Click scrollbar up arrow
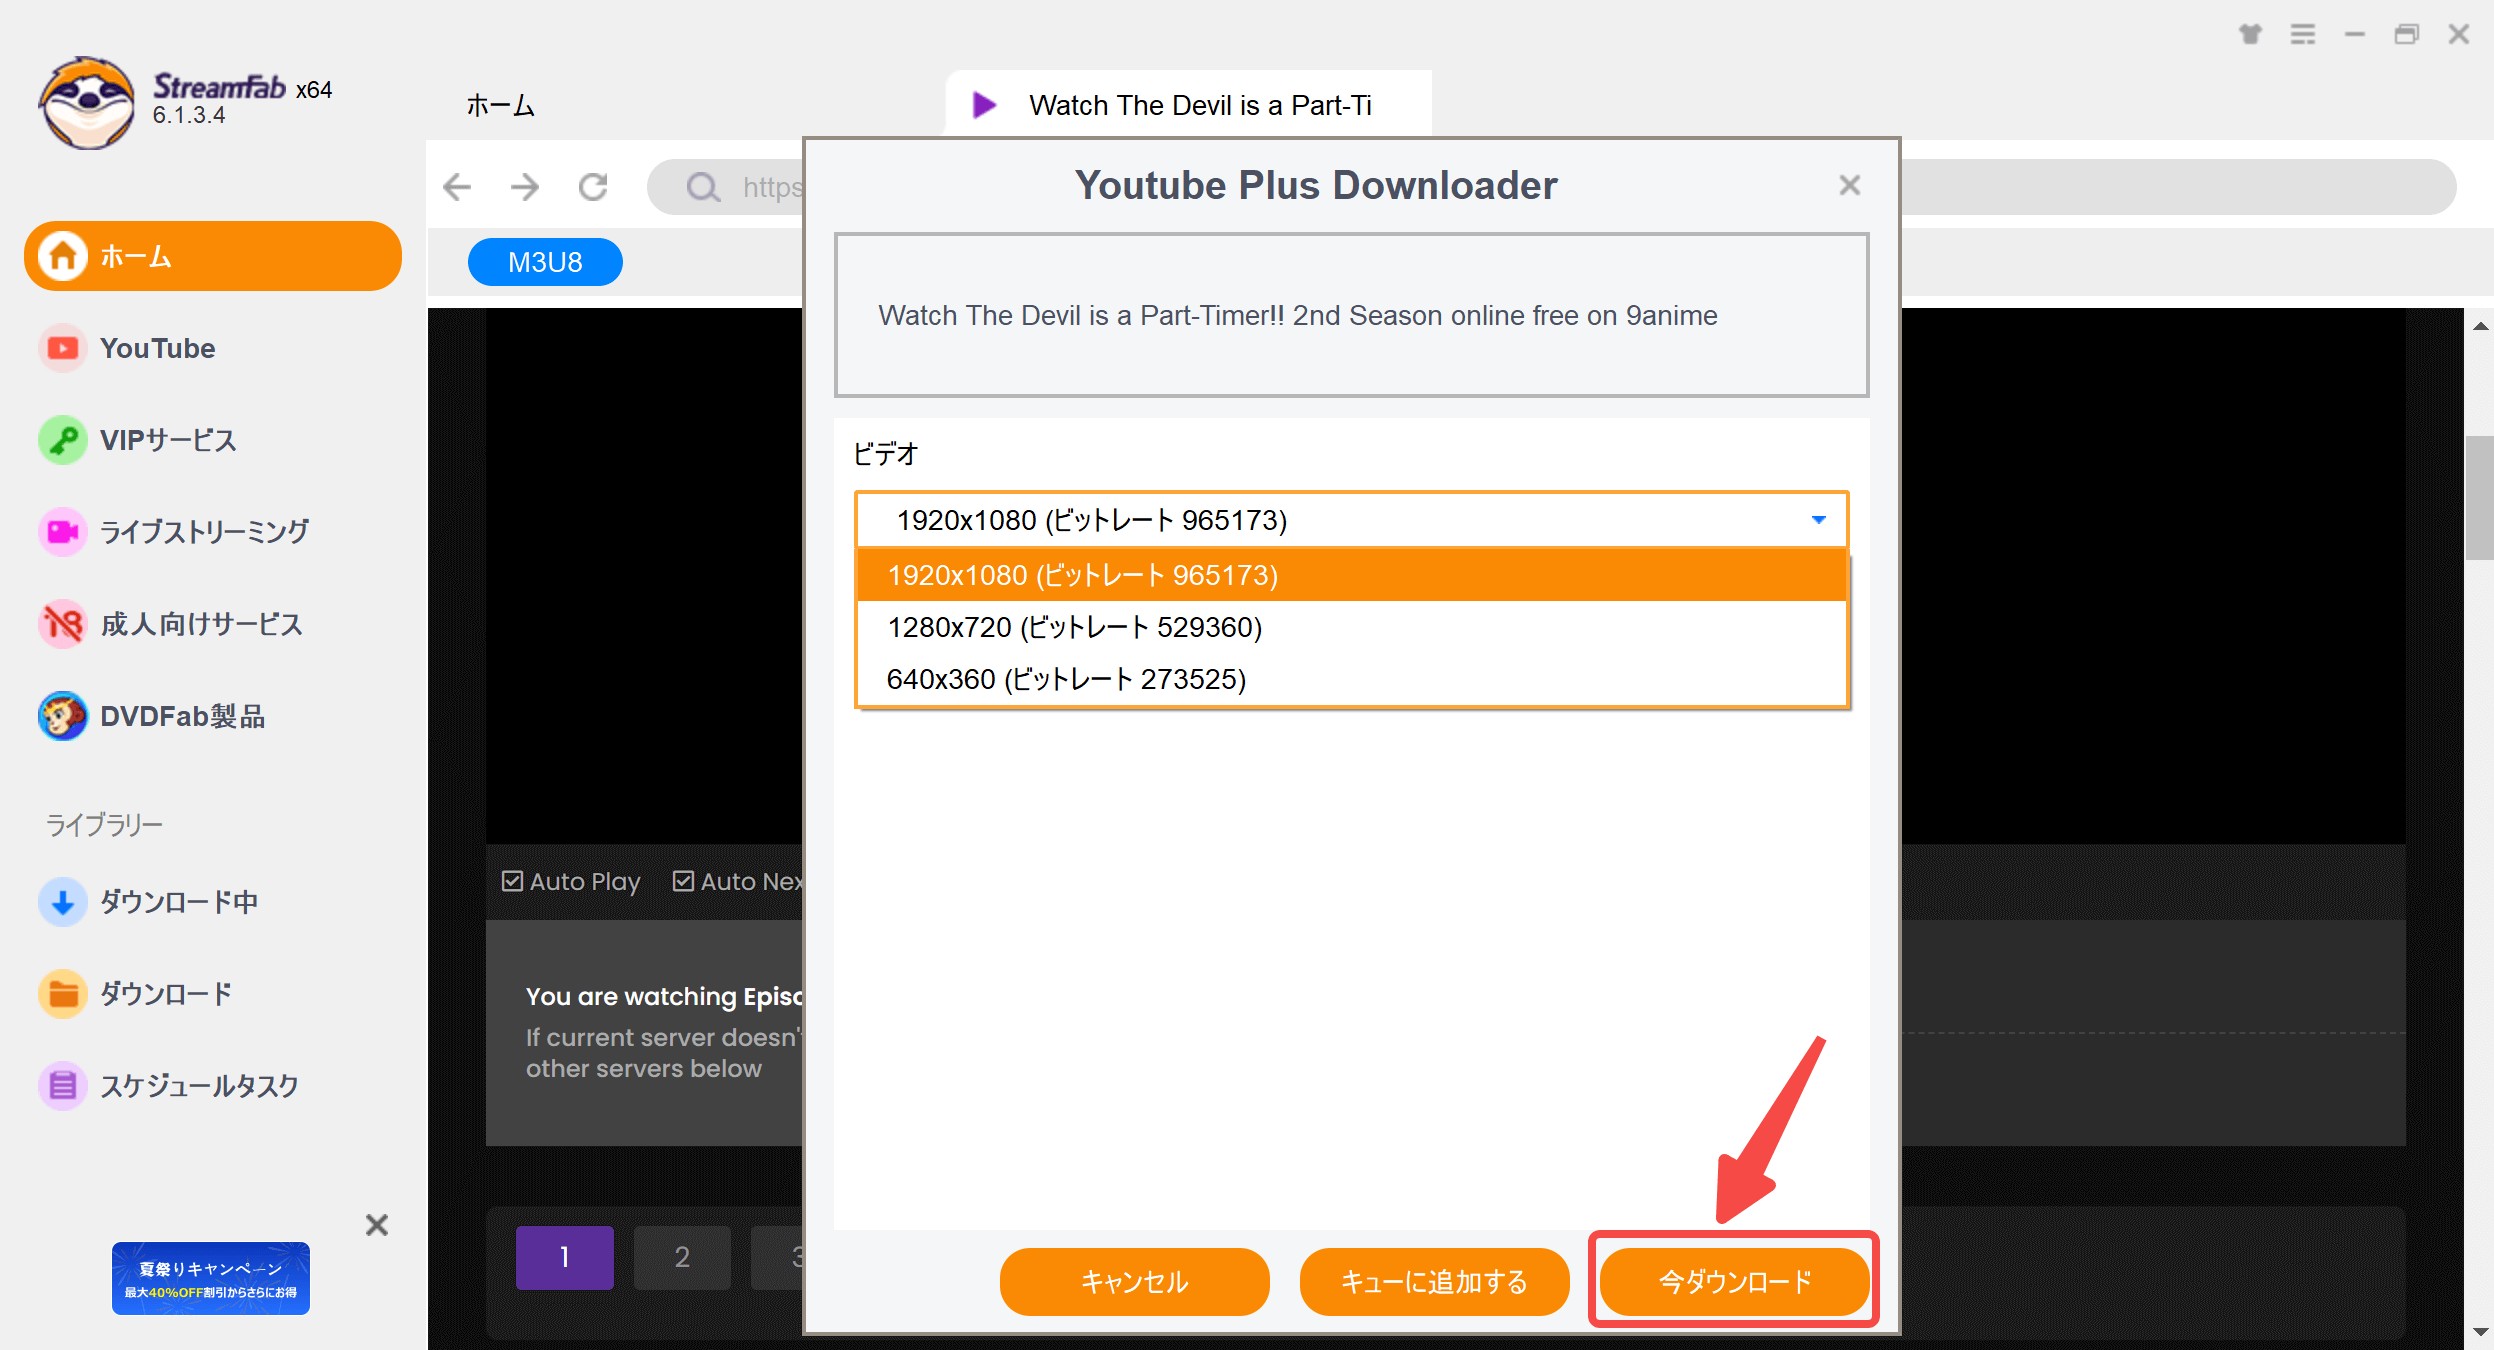The image size is (2494, 1350). pos(2480,326)
